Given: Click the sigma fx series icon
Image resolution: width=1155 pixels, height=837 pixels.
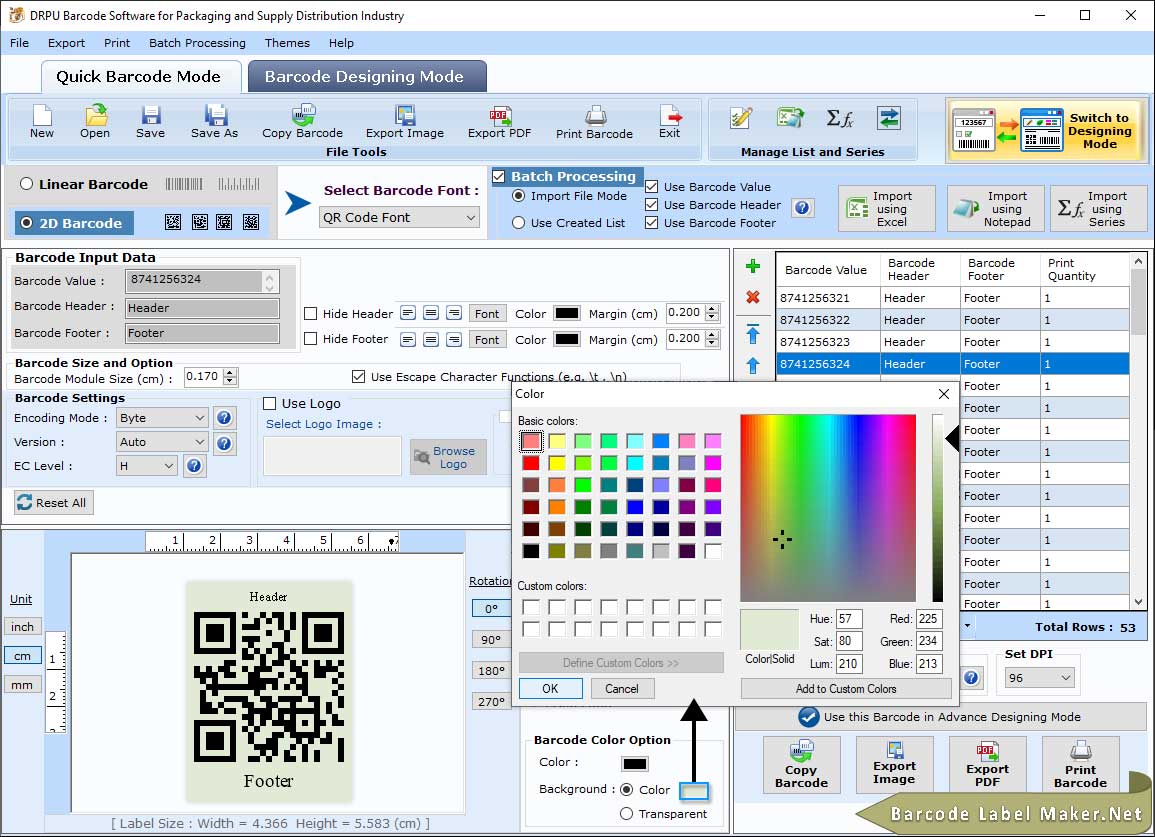Looking at the screenshot, I should click(x=840, y=118).
